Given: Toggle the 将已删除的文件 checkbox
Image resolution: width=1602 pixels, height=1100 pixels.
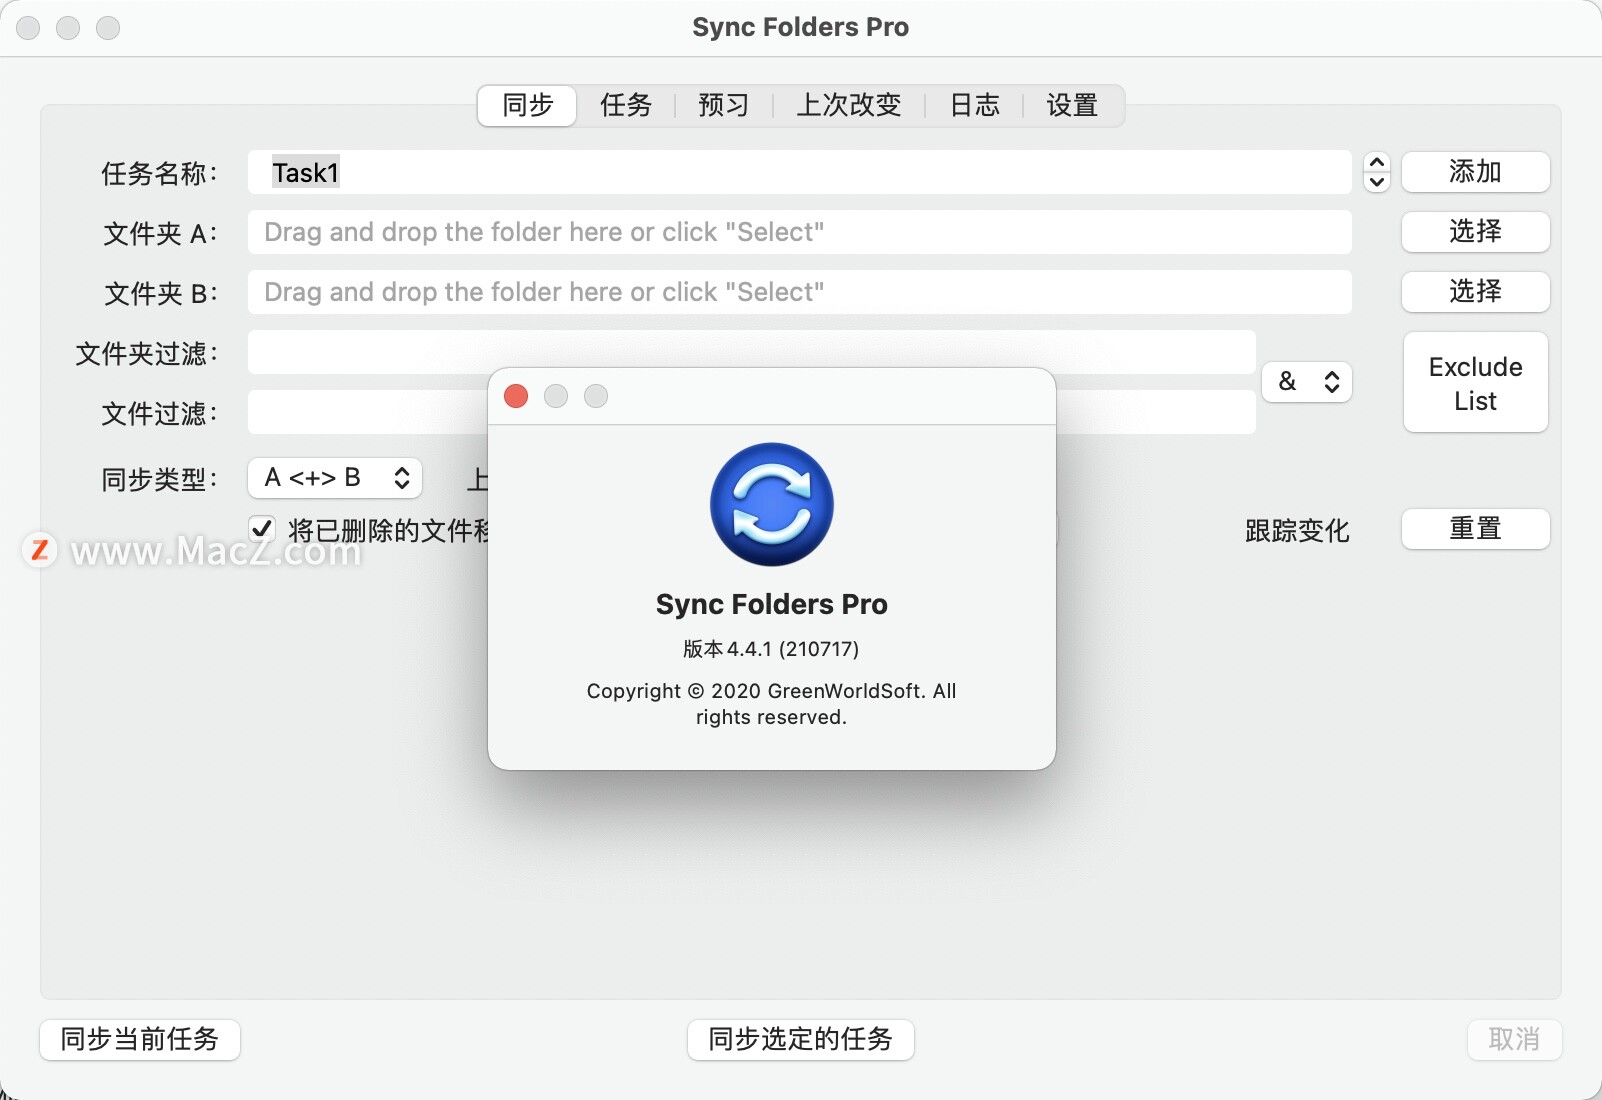Looking at the screenshot, I should coord(262,528).
